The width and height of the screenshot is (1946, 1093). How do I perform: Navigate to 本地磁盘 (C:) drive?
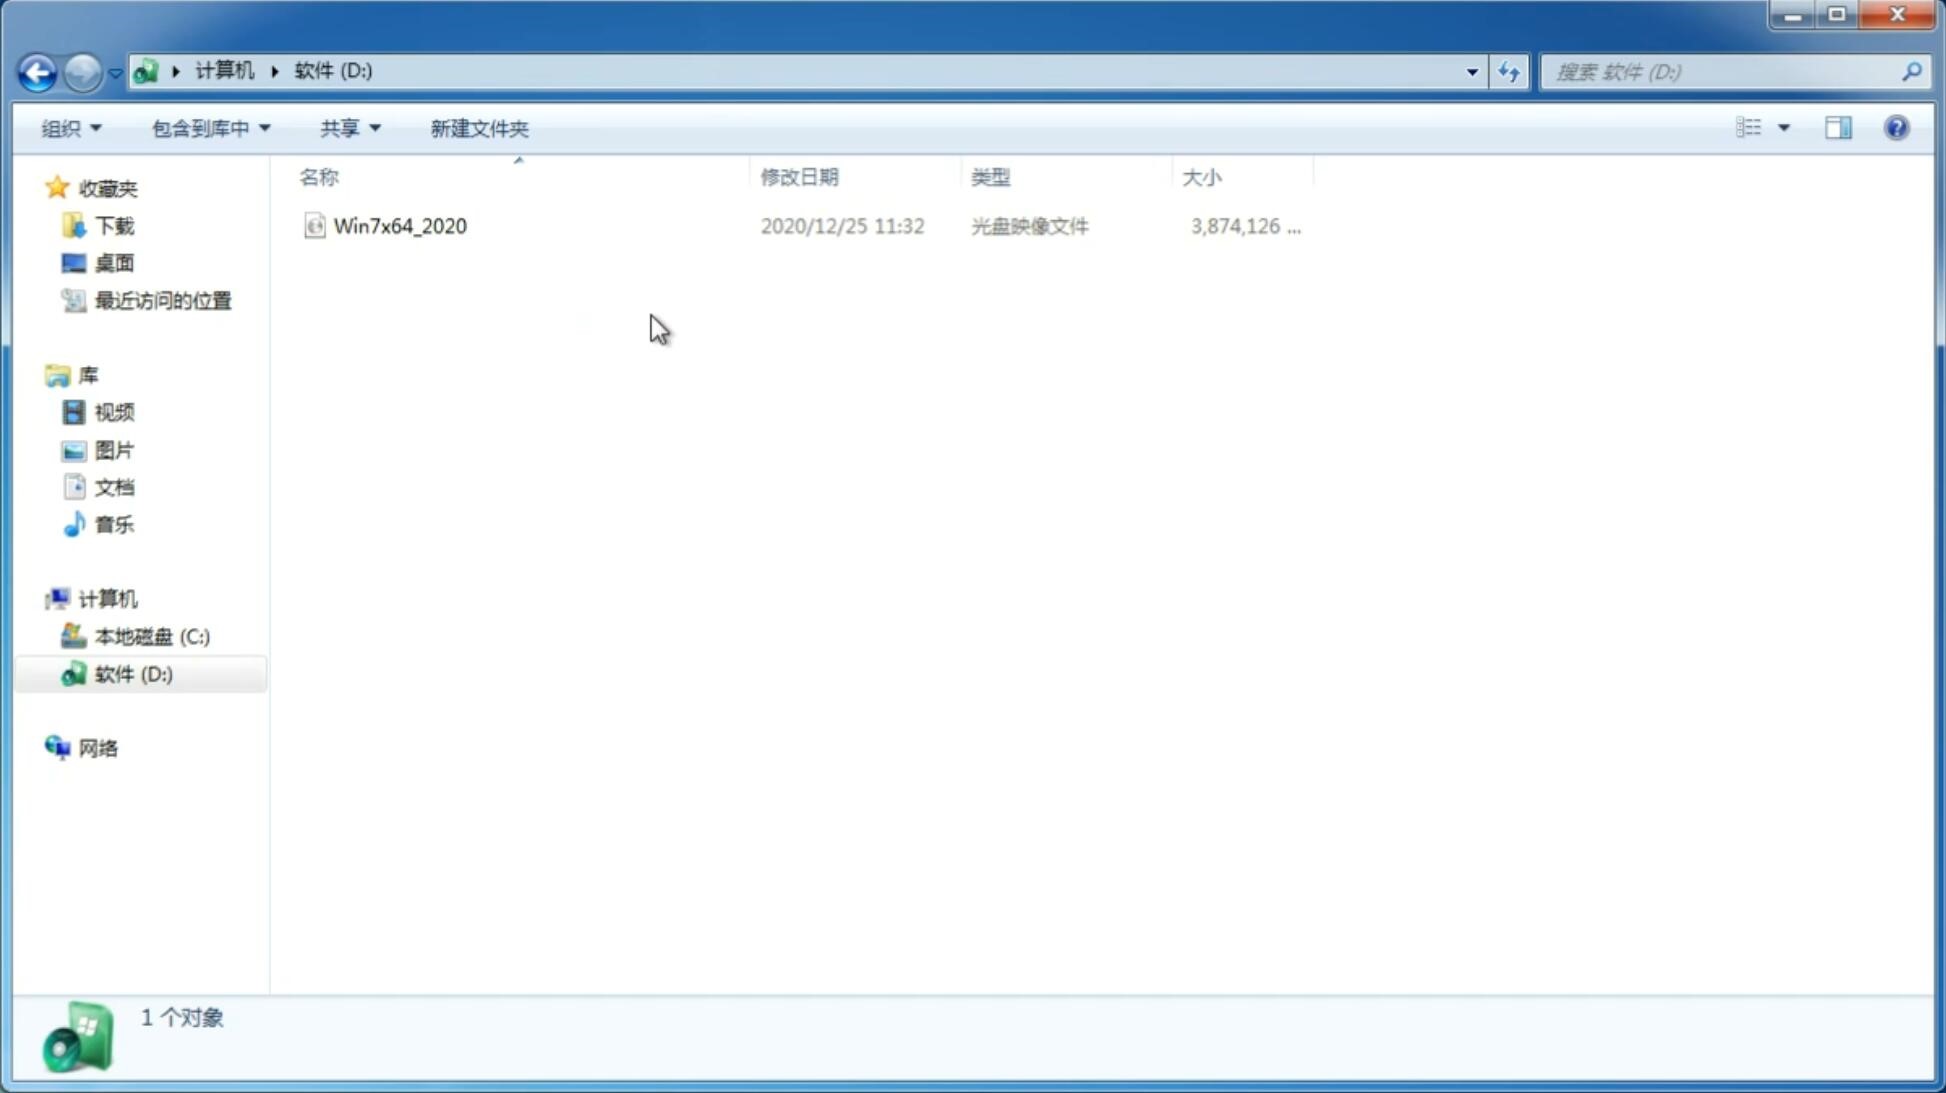click(151, 636)
